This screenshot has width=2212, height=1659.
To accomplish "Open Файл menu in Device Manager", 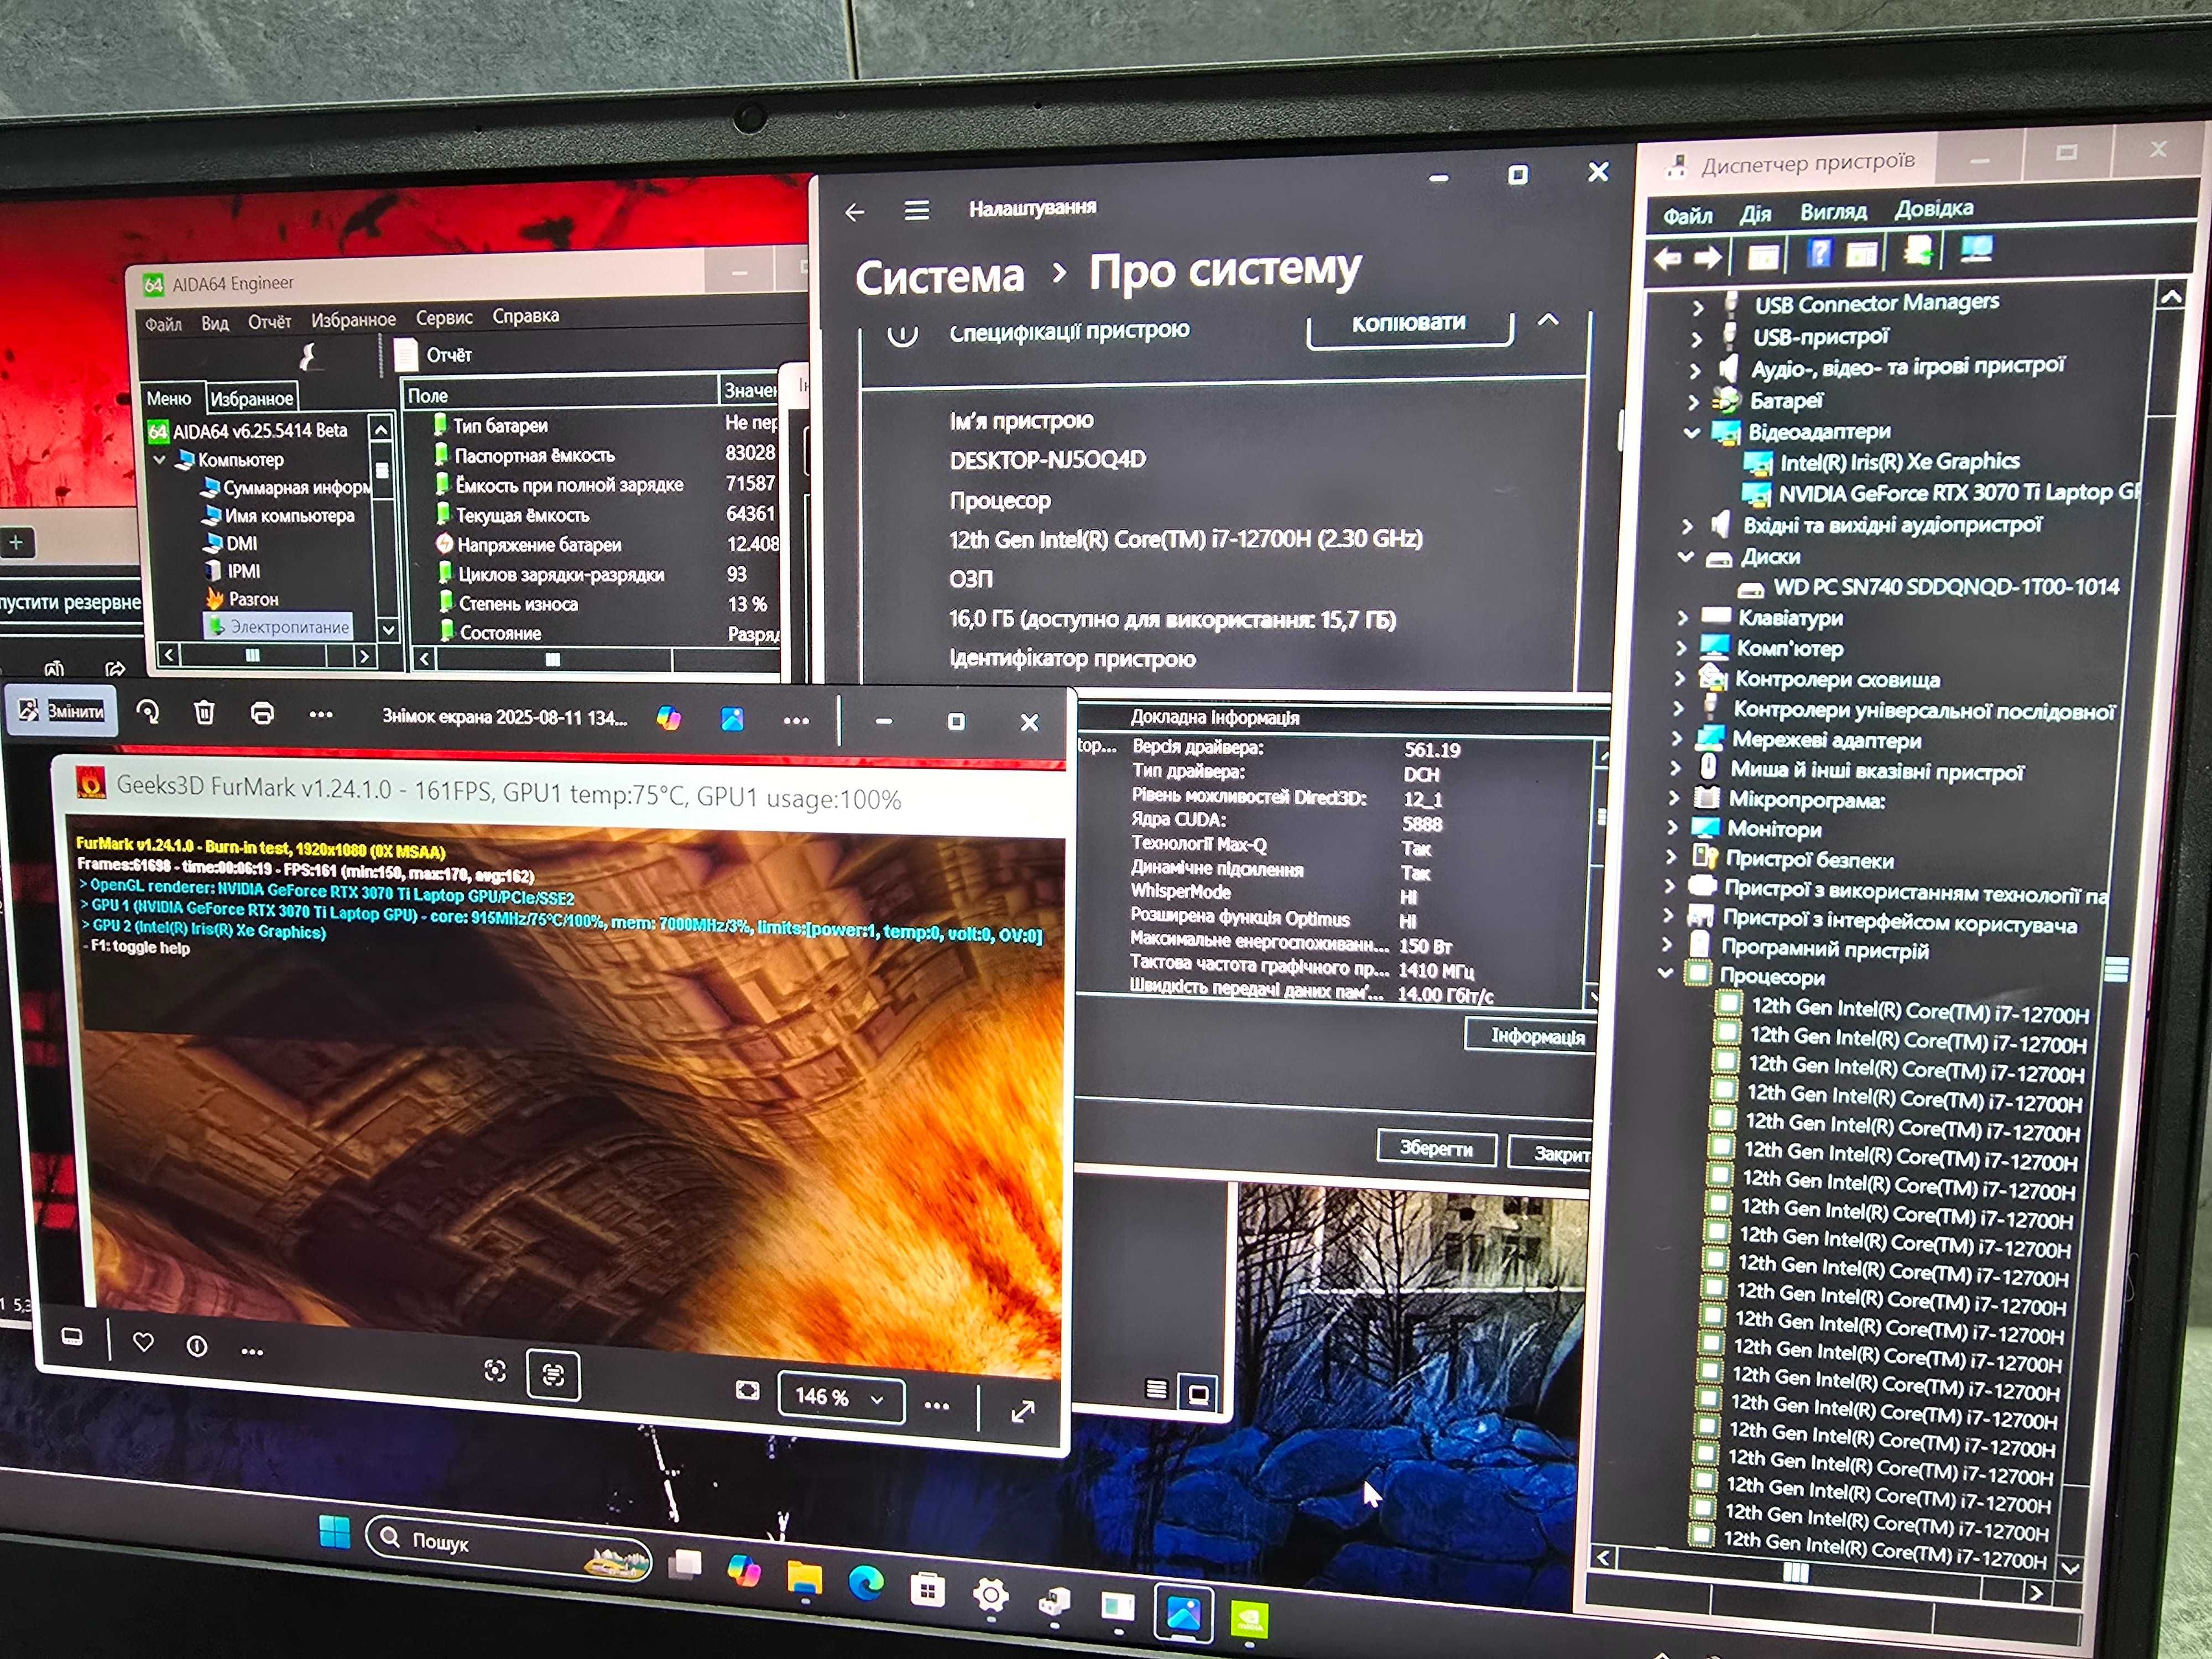I will pyautogui.click(x=1687, y=216).
